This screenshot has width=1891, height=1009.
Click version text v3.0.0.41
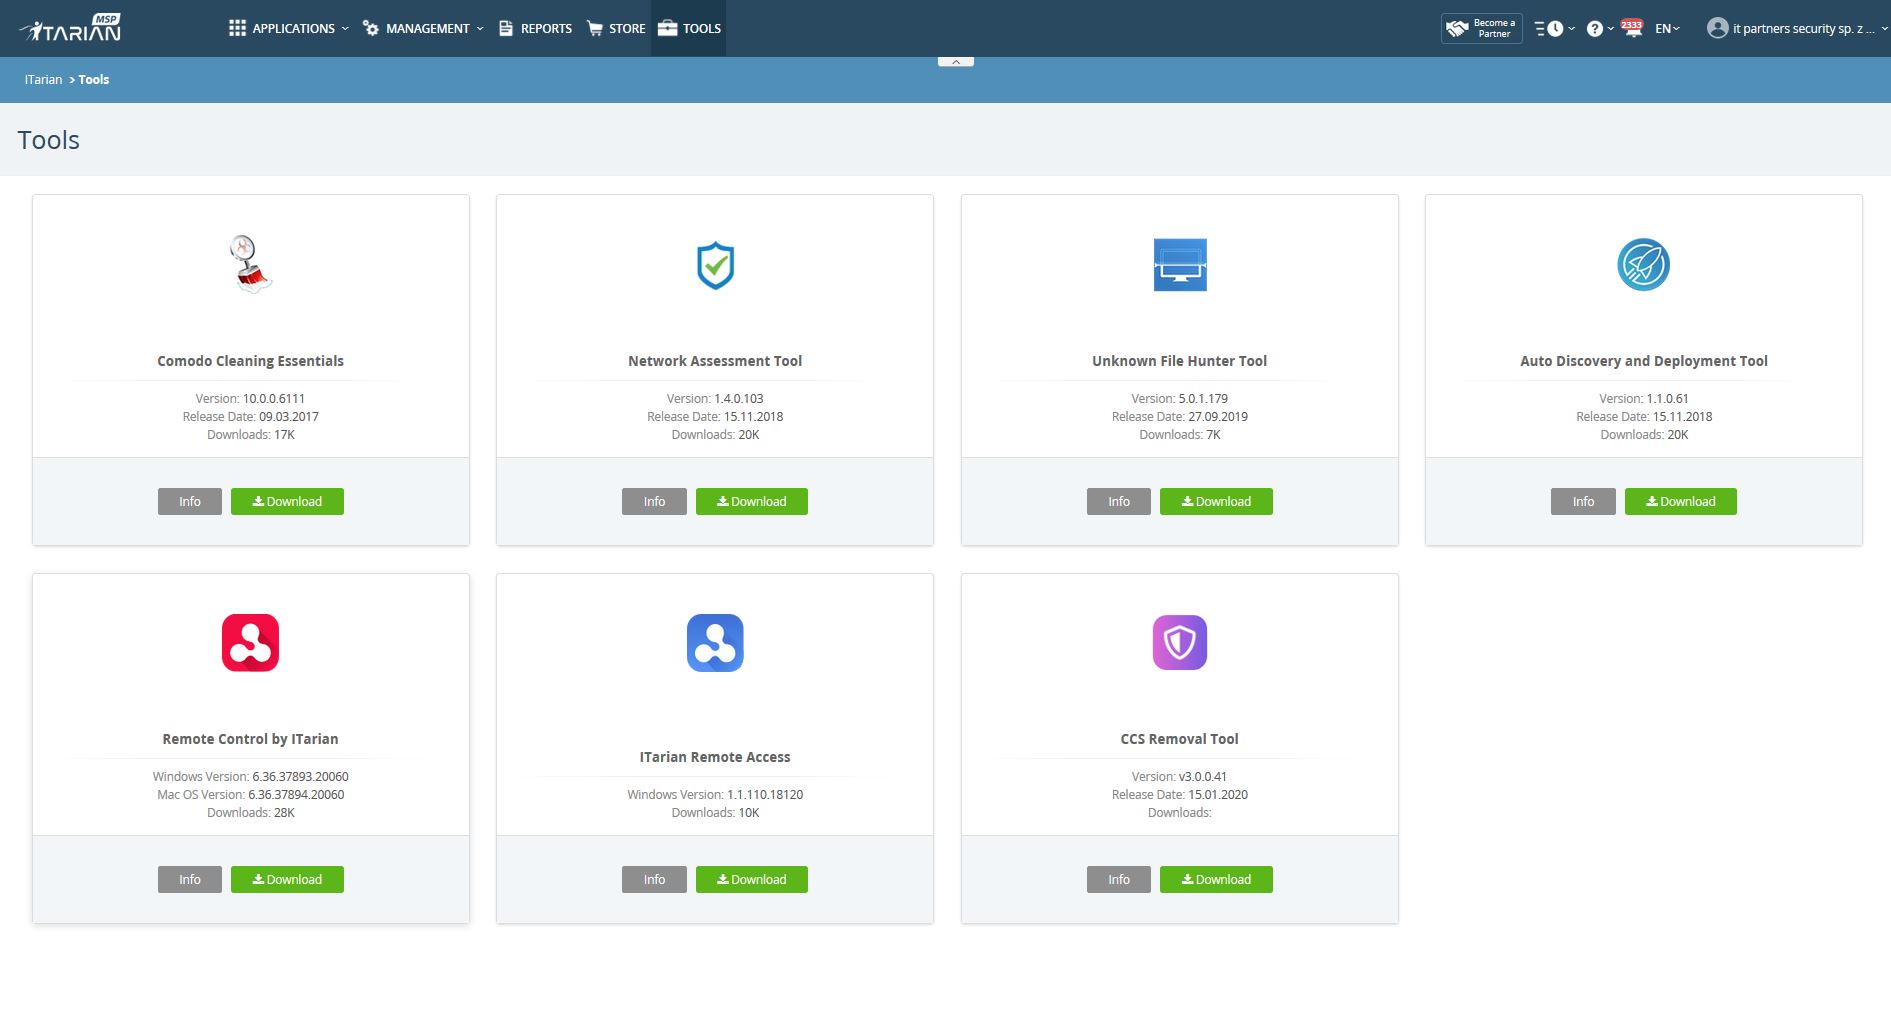1203,776
